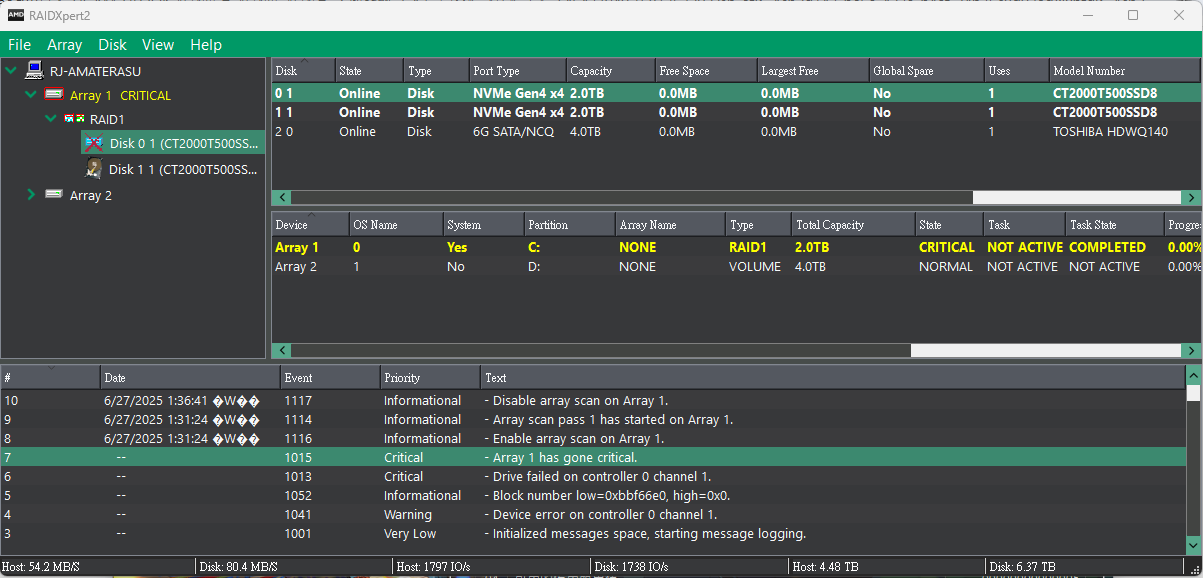This screenshot has height=578, width=1203.
Task: Select the TOSHIBA HDWQ140 disk row
Action: point(736,132)
